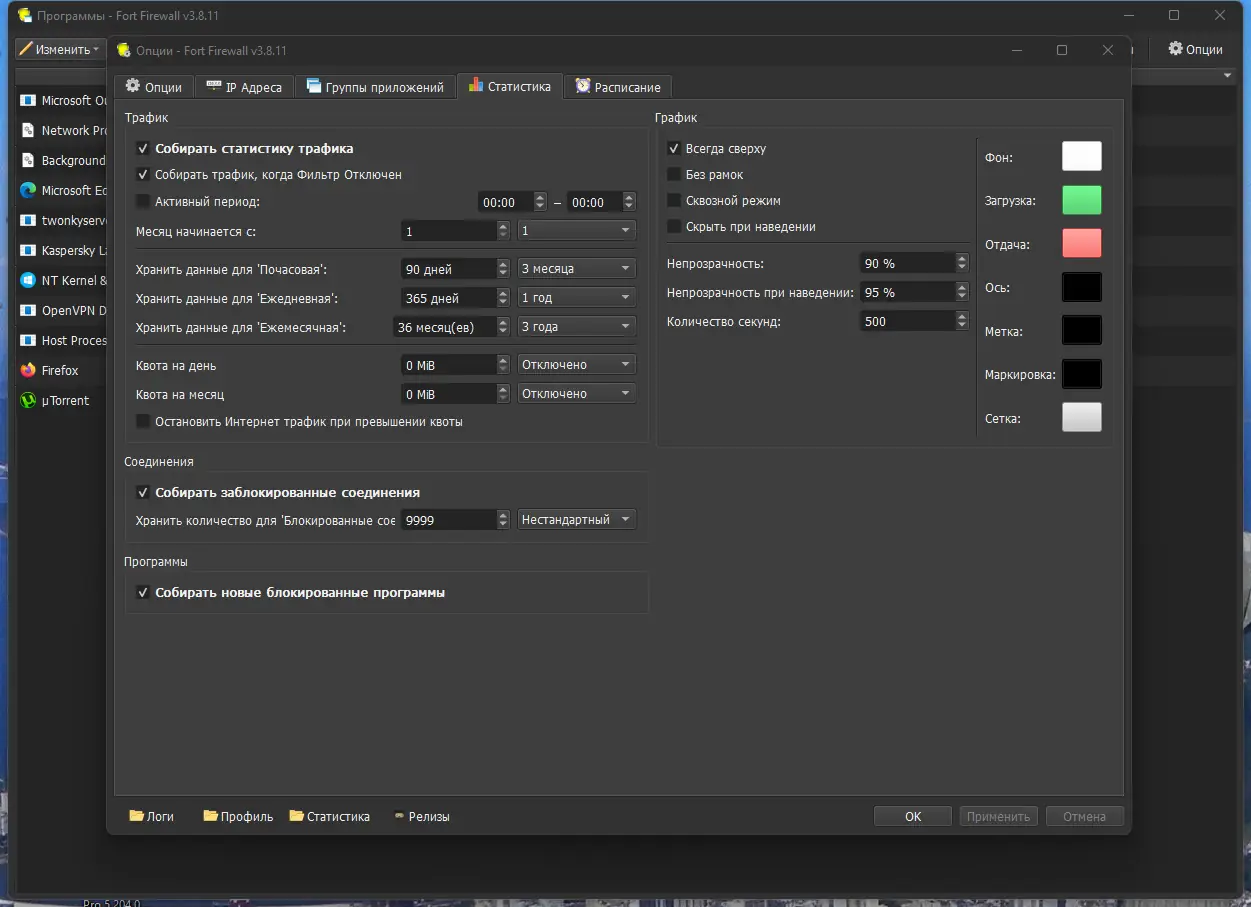Pick the Загрузка green color swatch
Screen dimensions: 1251x907
click(x=1081, y=200)
